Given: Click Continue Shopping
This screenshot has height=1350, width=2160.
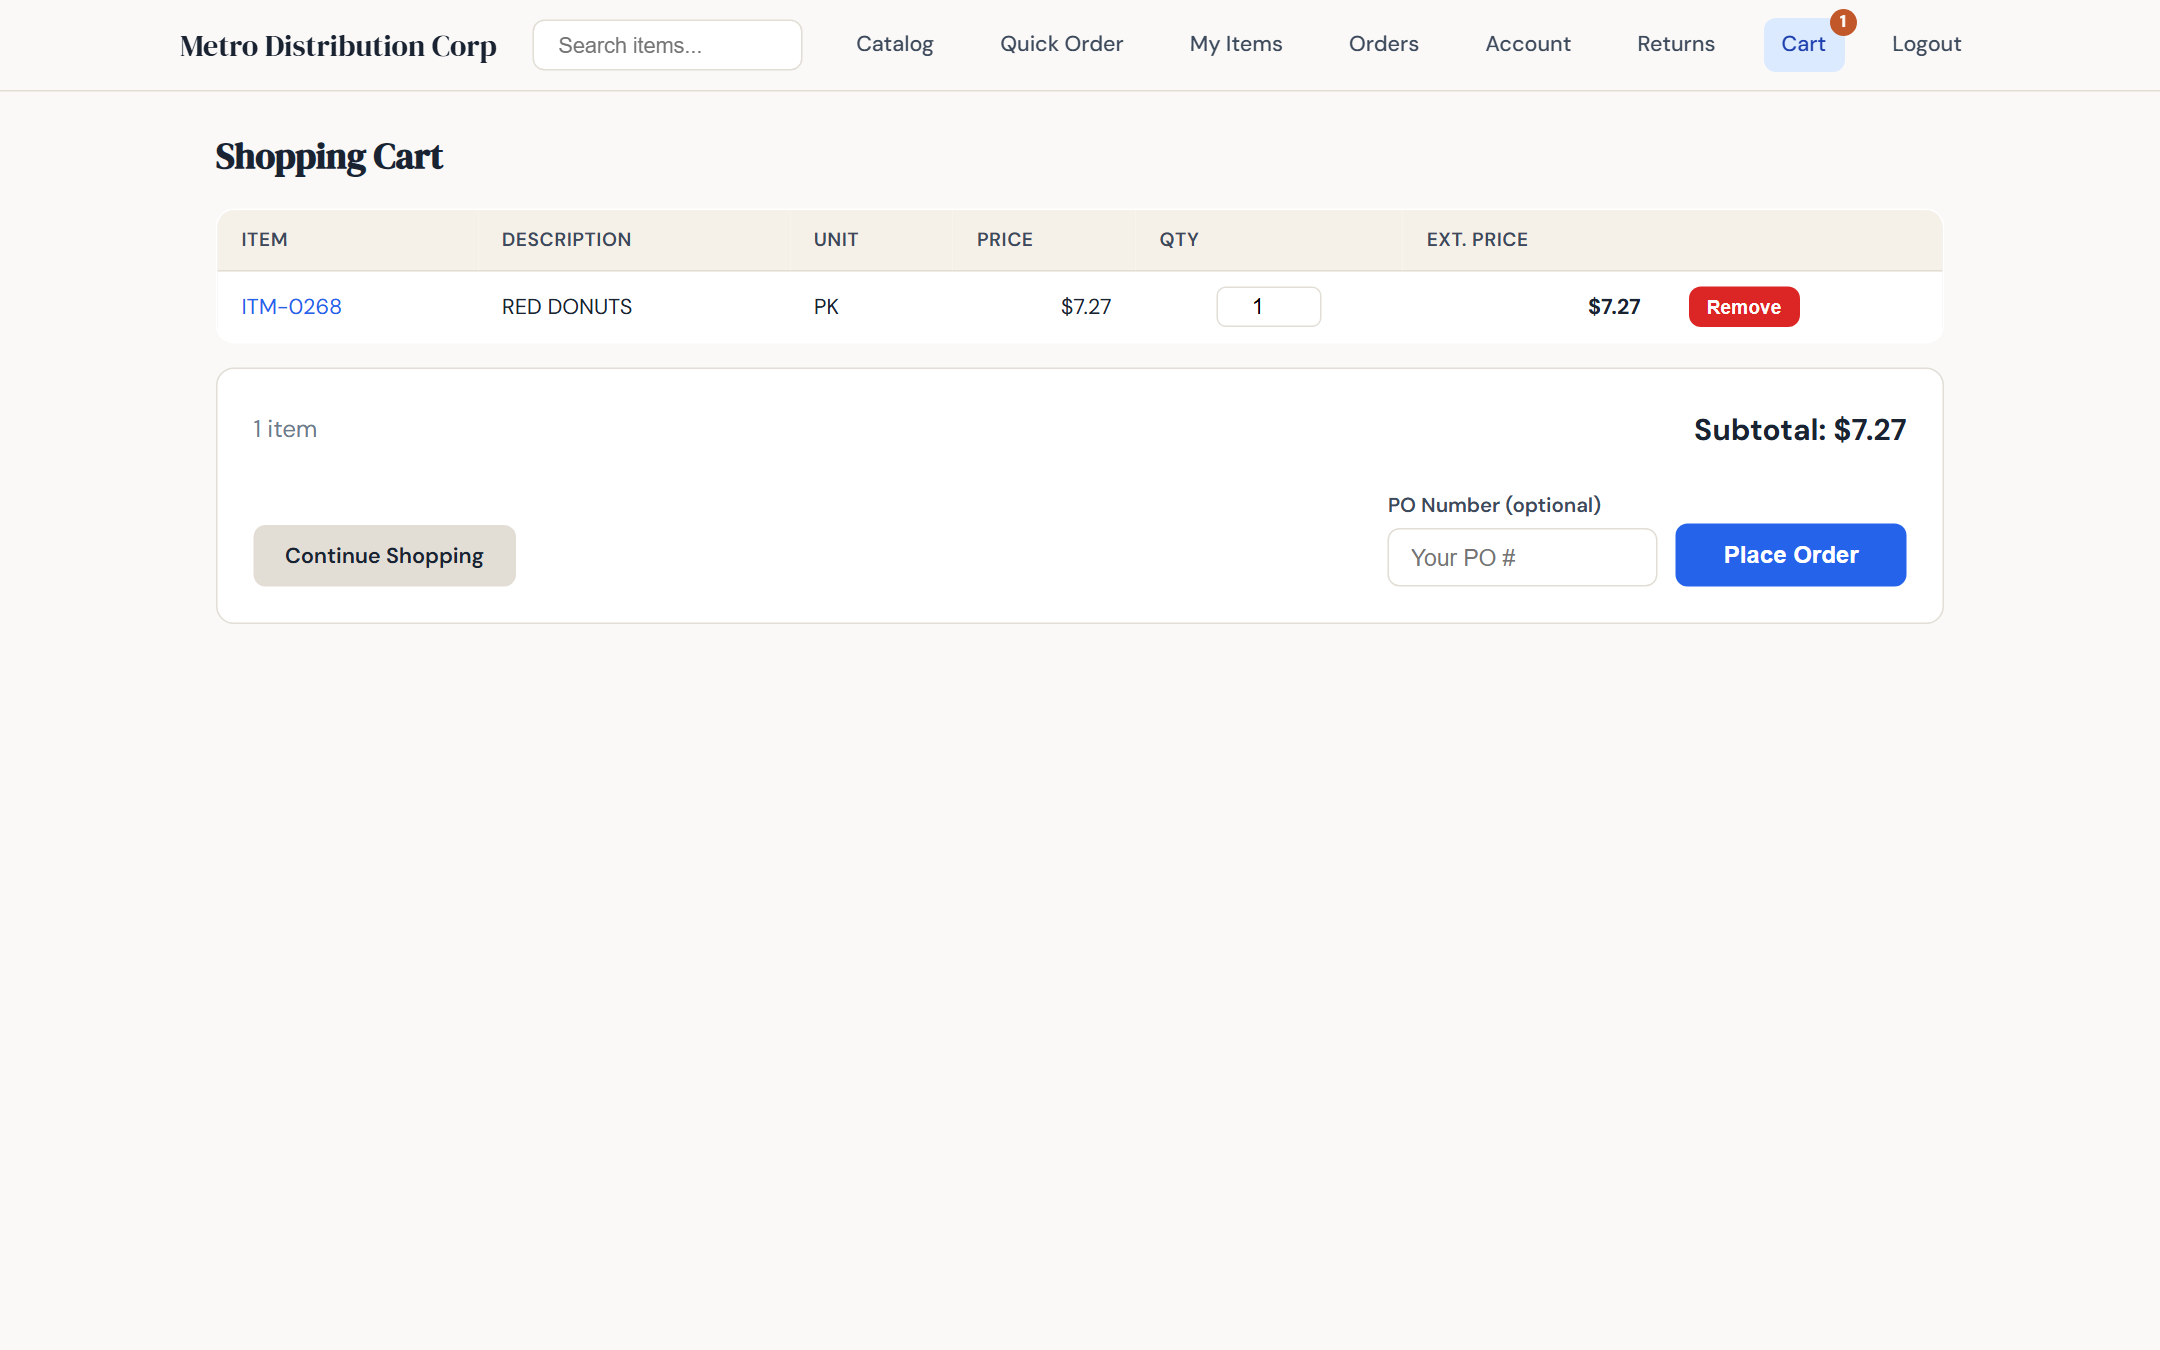Looking at the screenshot, I should tap(383, 555).
